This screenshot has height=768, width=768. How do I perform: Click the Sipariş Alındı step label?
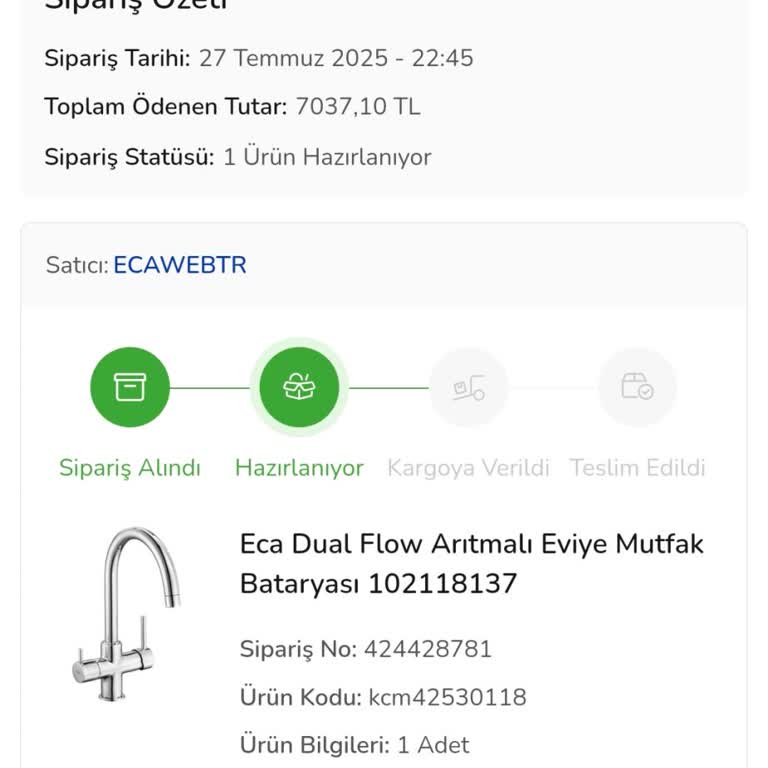pos(130,468)
